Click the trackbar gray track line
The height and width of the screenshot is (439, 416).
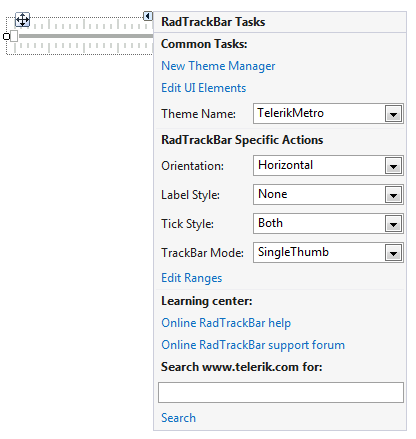tap(86, 36)
